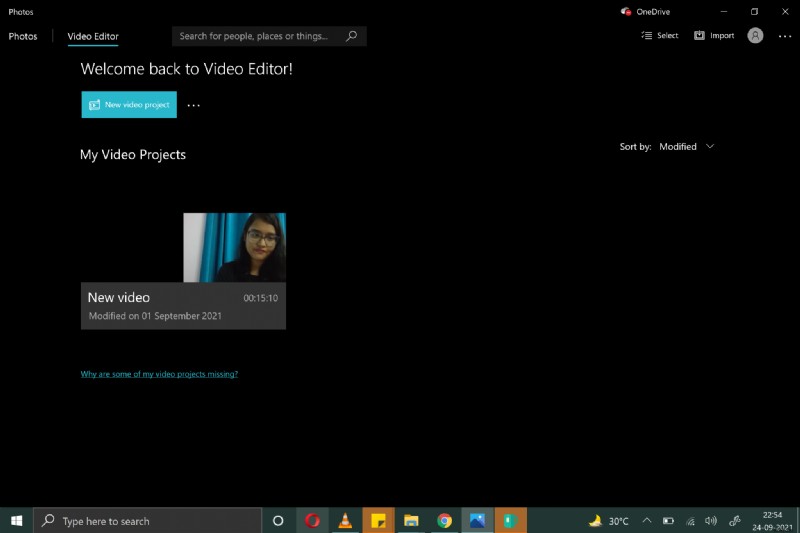The height and width of the screenshot is (533, 800).
Task: Open Sticky Notes from taskbar
Action: point(378,521)
